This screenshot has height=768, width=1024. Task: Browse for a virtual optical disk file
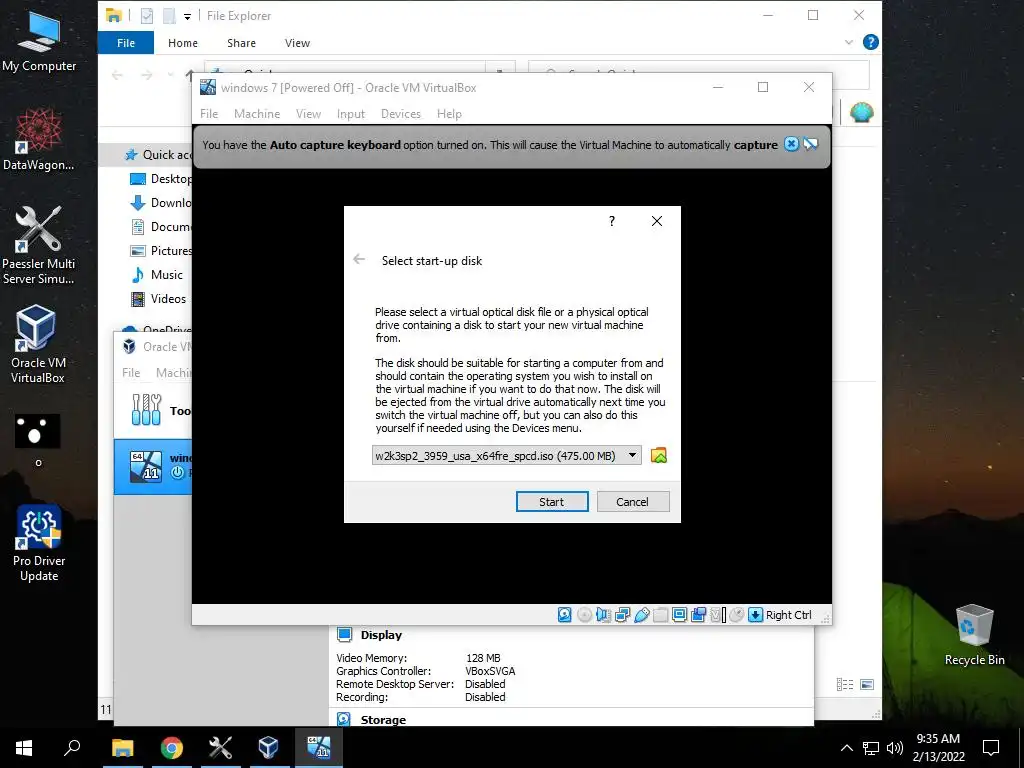(x=658, y=455)
